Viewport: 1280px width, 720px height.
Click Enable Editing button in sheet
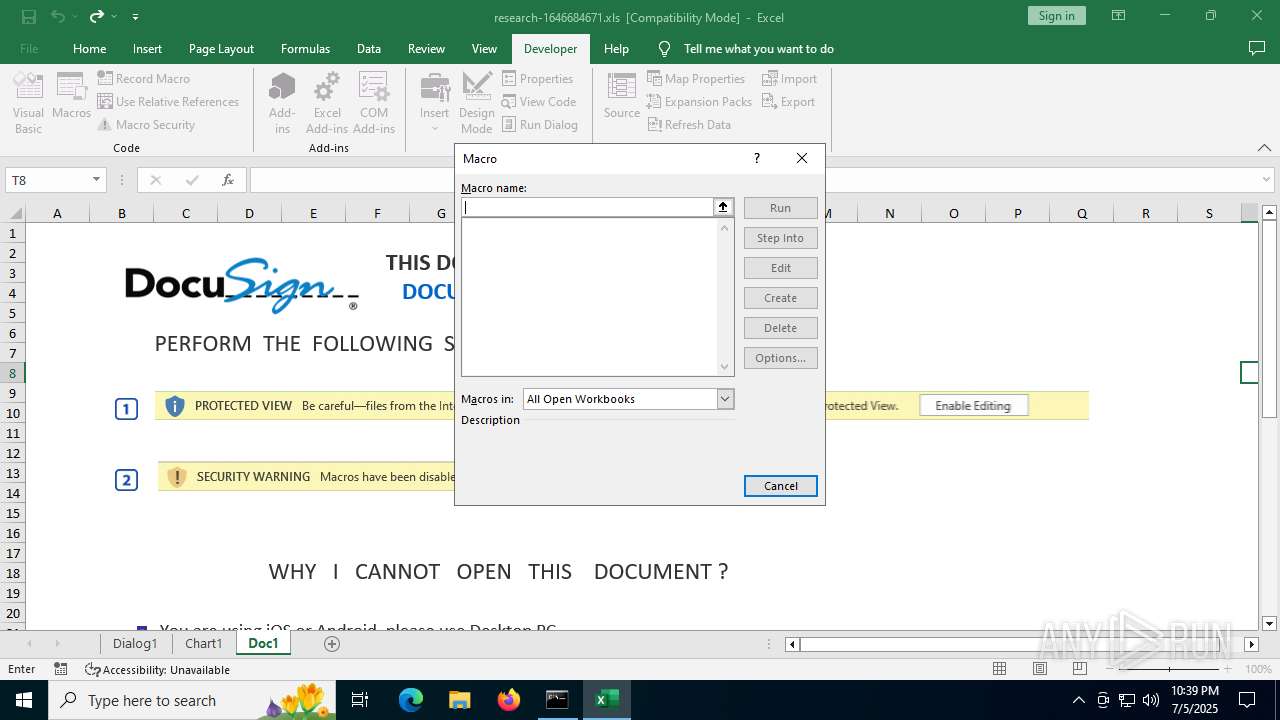coord(973,406)
